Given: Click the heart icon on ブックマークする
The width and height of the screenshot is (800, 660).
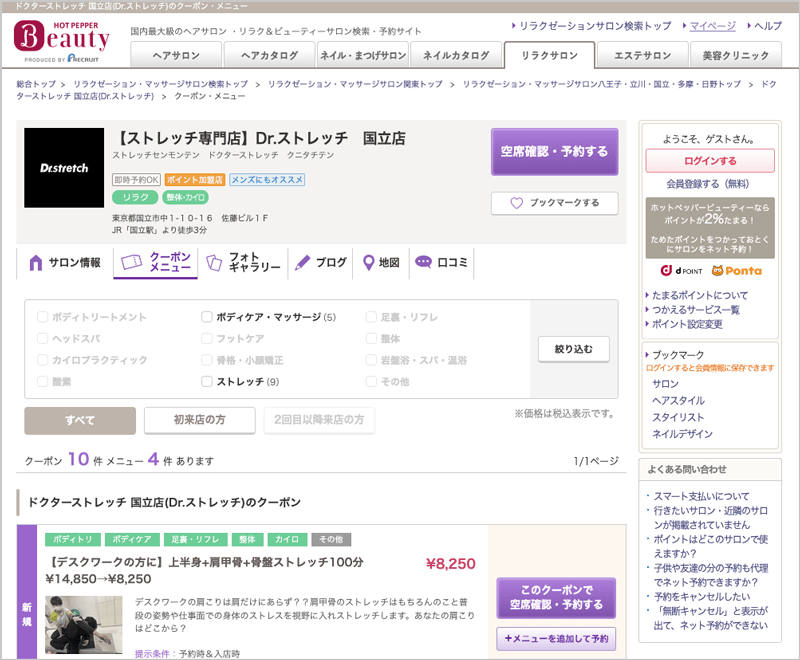Looking at the screenshot, I should (x=516, y=203).
